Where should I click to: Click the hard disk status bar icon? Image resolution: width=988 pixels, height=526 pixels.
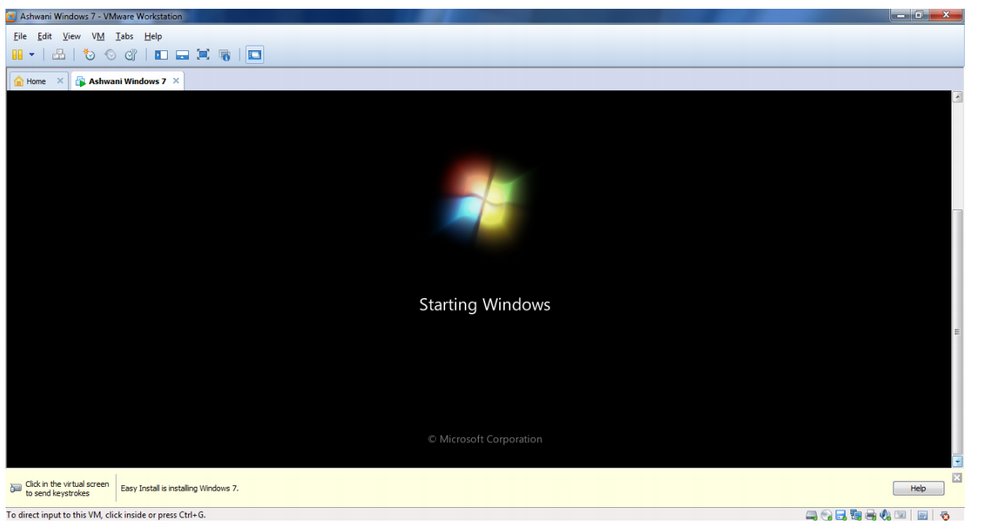pos(811,516)
